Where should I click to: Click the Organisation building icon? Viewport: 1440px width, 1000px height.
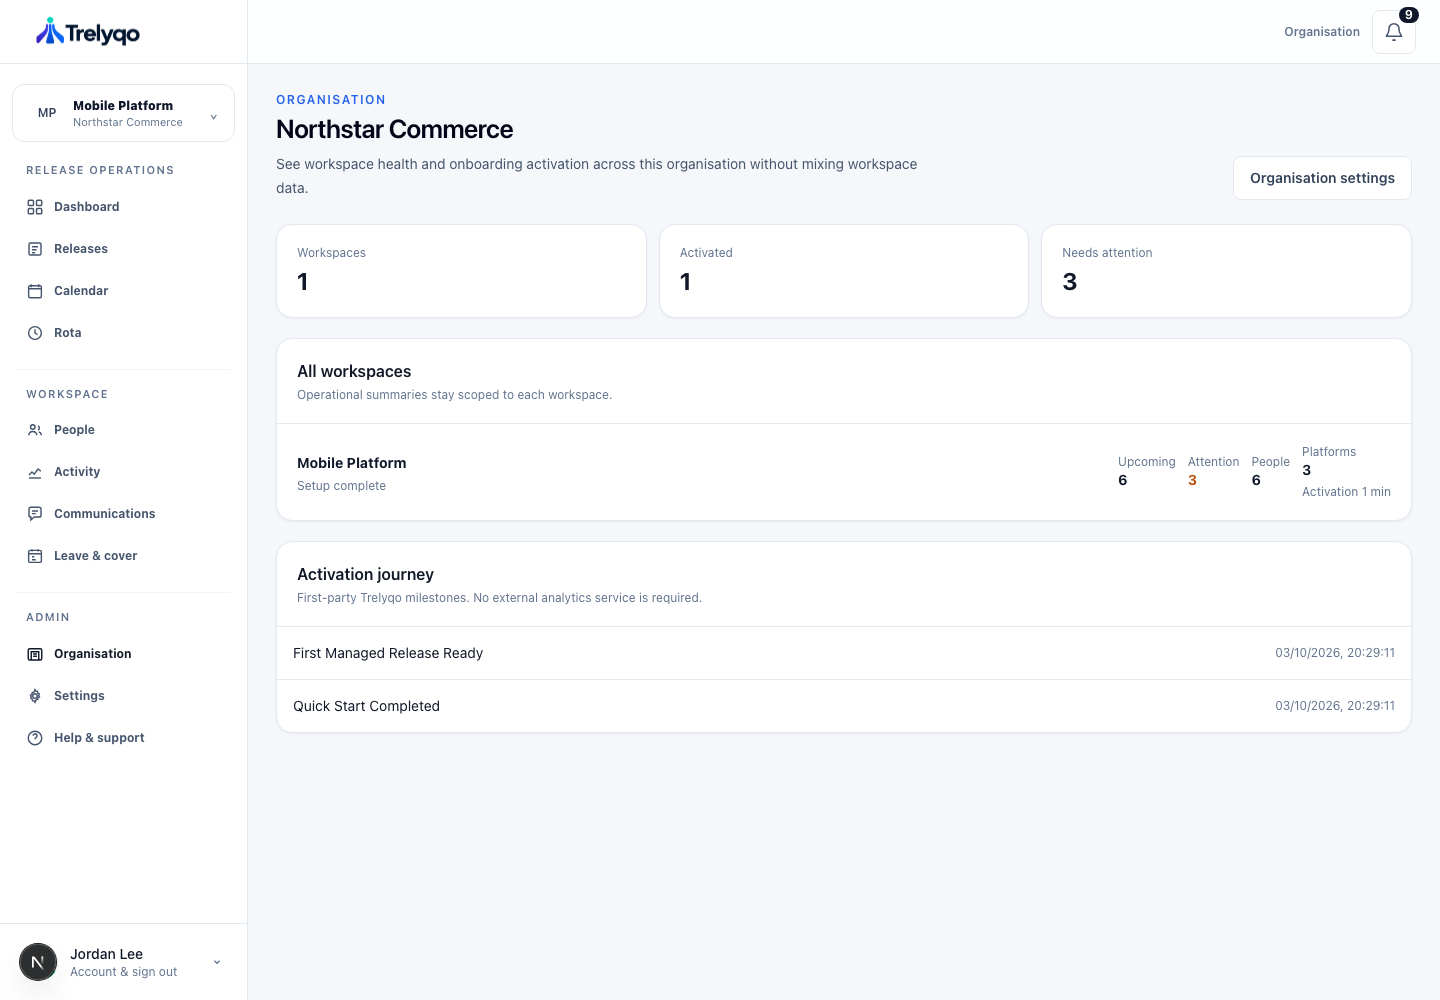click(35, 654)
